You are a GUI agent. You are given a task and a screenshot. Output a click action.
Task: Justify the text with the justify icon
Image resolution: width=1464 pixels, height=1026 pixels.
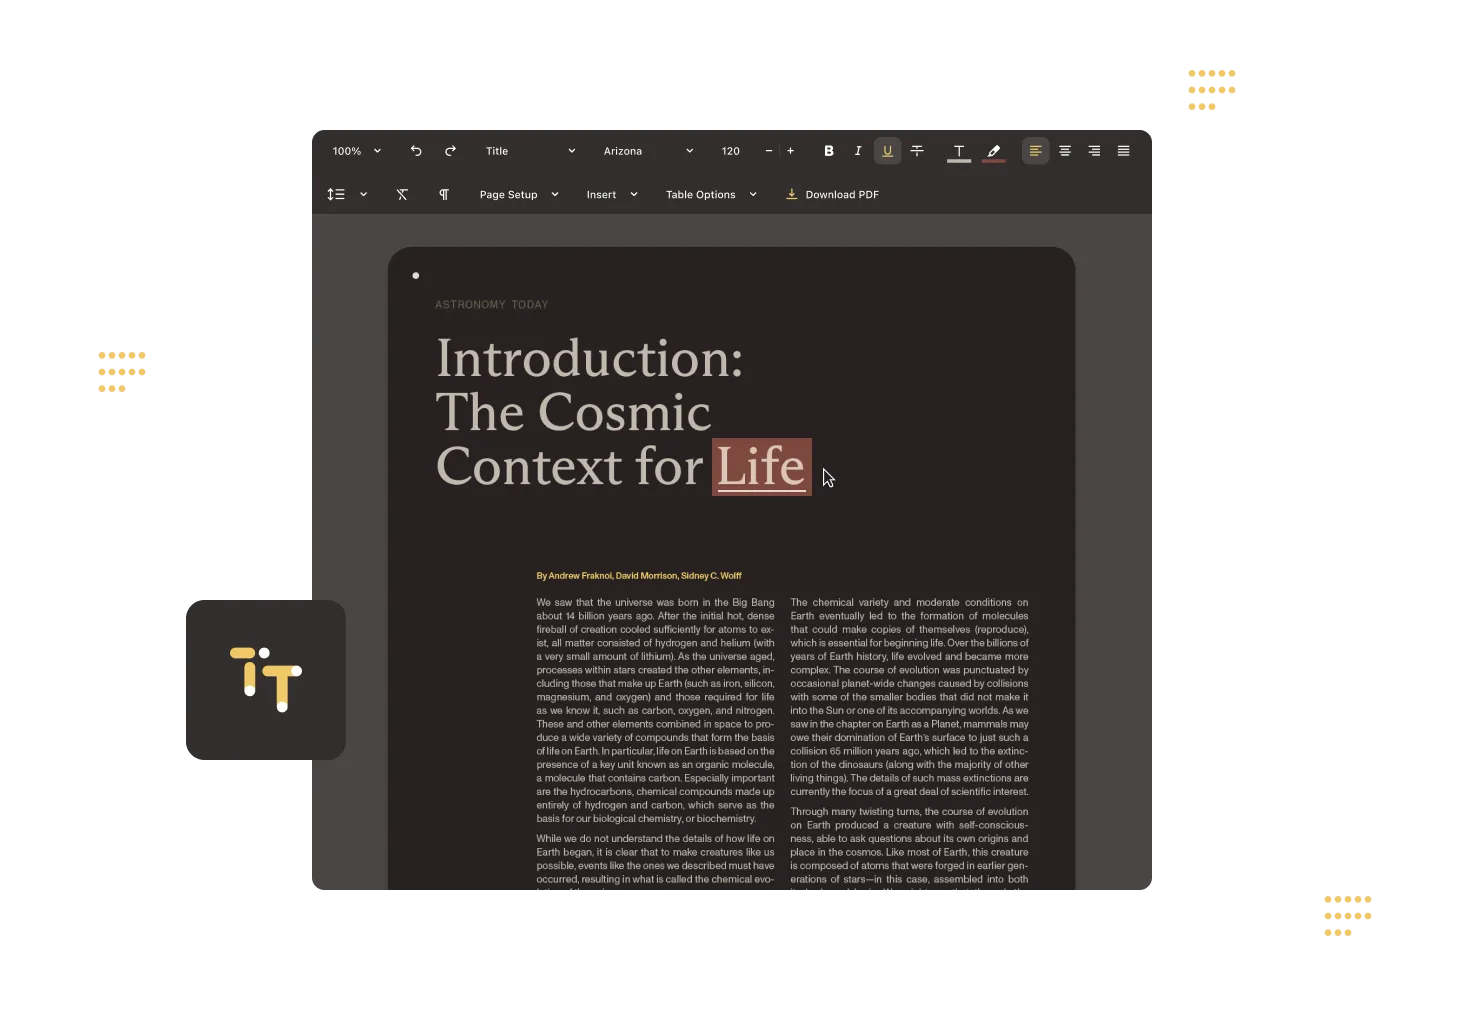pos(1123,151)
